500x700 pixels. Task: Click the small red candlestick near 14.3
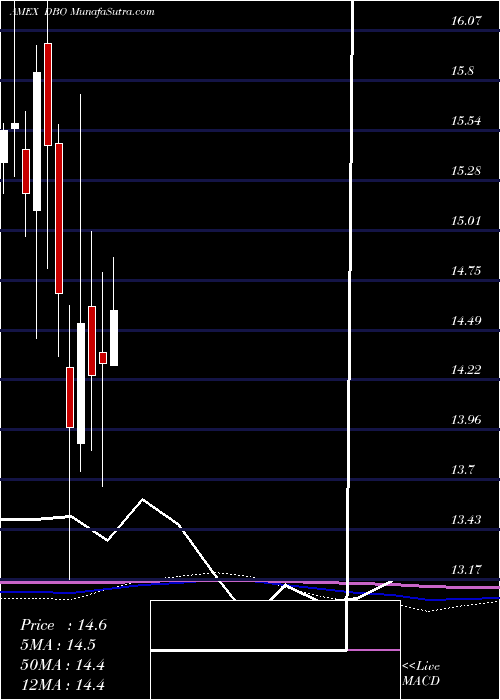[x=103, y=358]
